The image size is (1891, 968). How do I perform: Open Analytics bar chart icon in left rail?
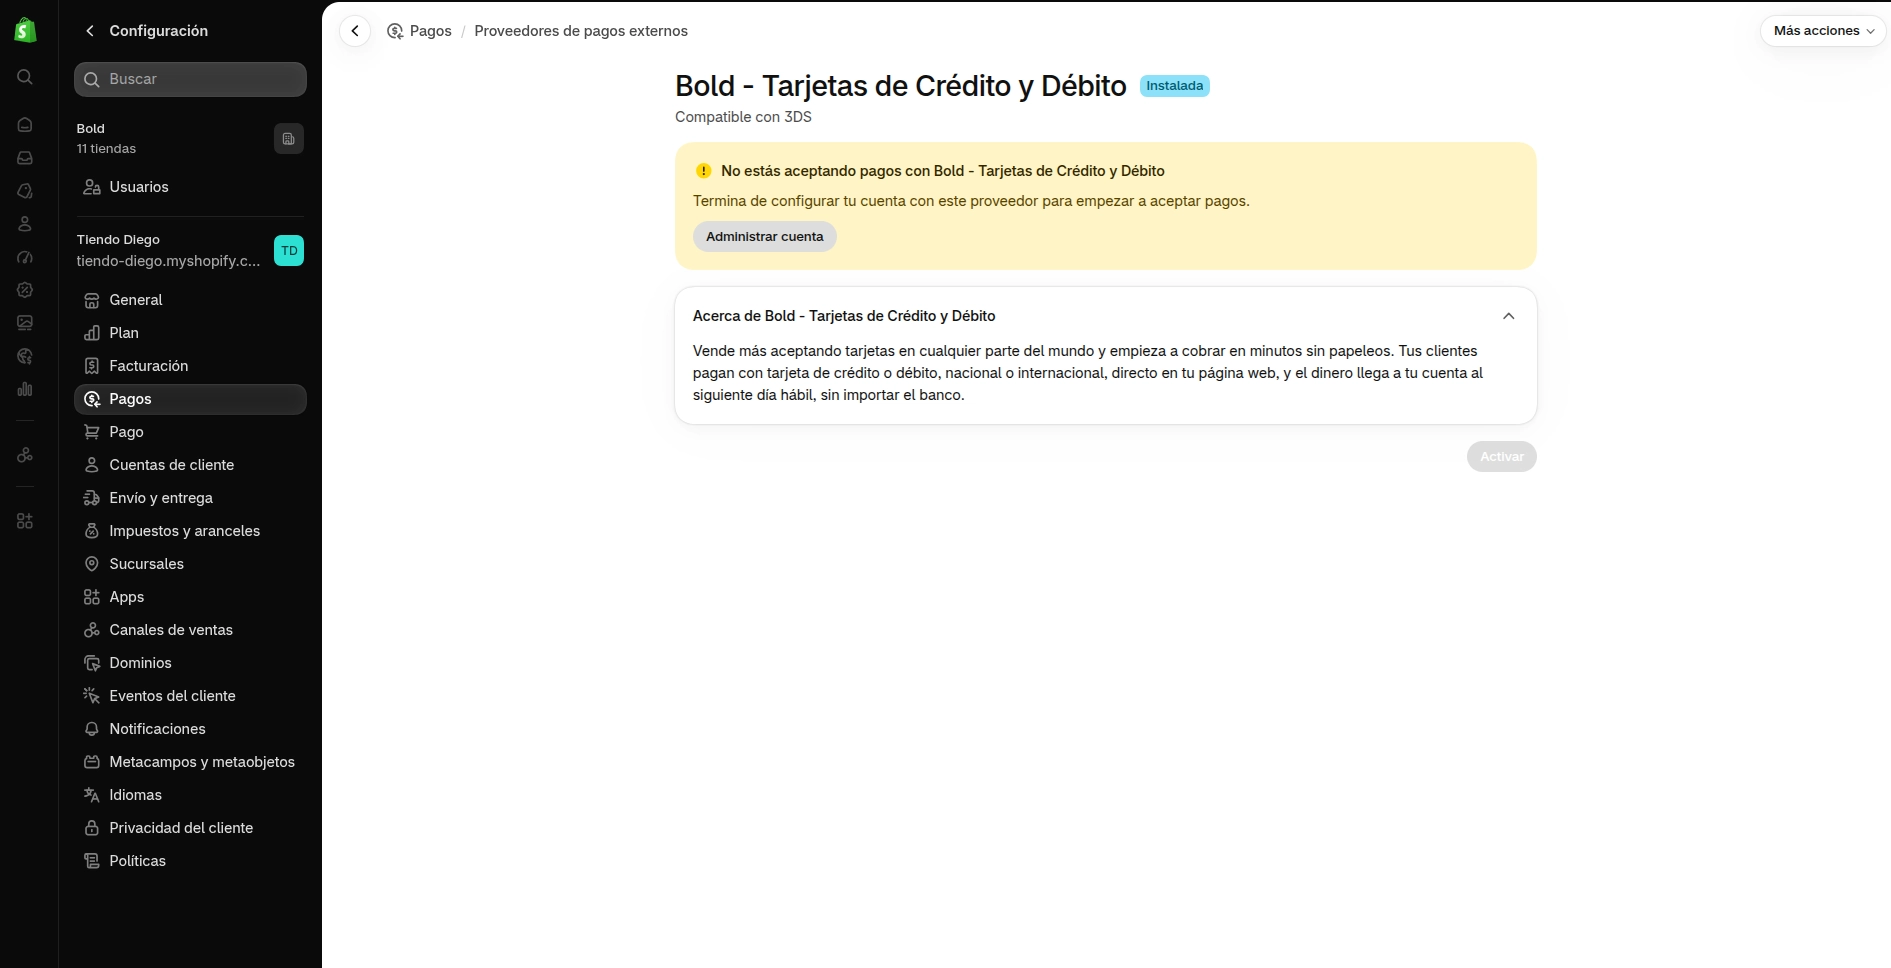click(25, 389)
